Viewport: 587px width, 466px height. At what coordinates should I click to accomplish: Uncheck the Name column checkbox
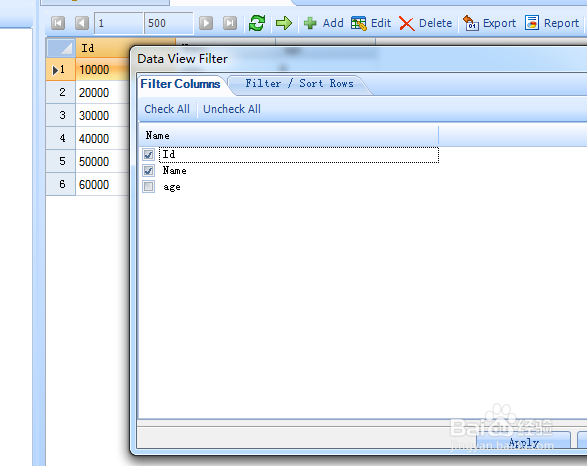tap(149, 171)
